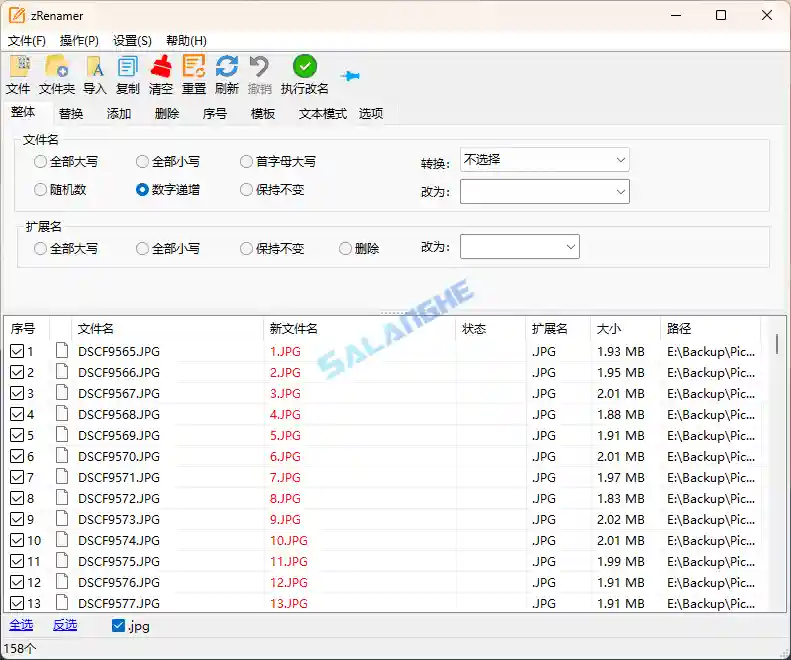Sort by the 大小 column header
The image size is (791, 660).
coord(625,329)
